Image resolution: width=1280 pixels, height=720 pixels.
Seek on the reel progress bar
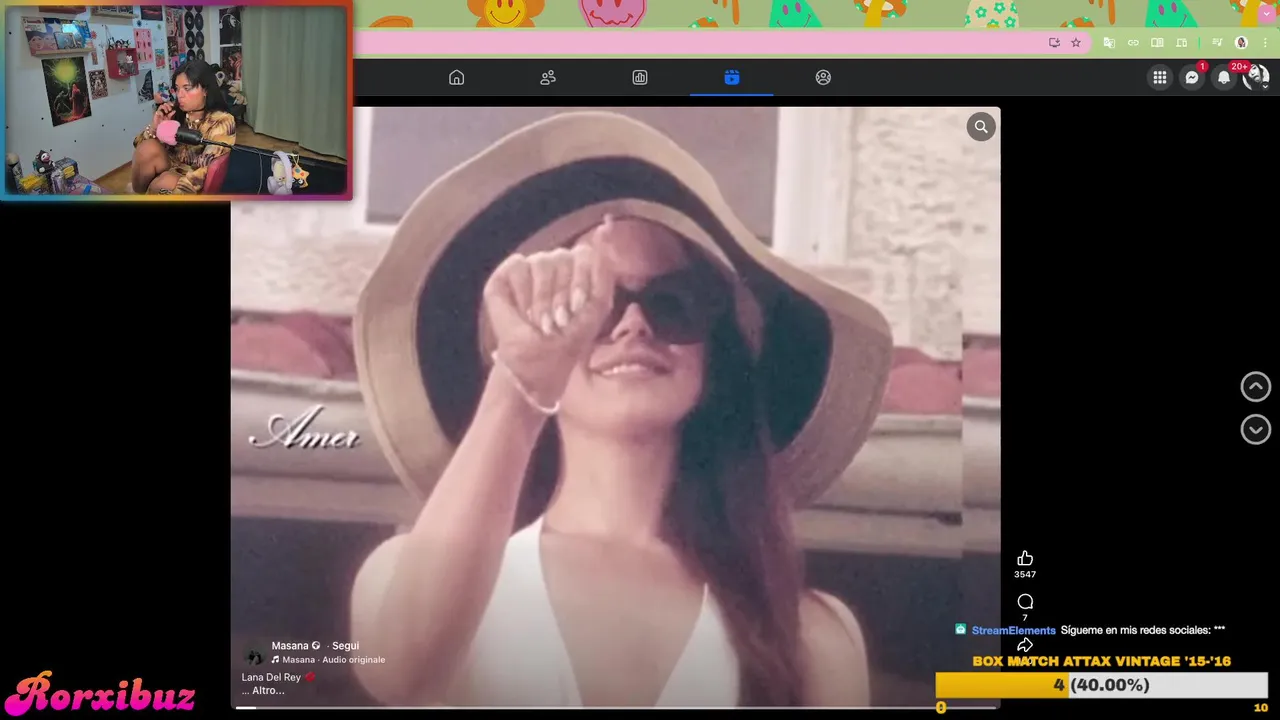point(615,707)
